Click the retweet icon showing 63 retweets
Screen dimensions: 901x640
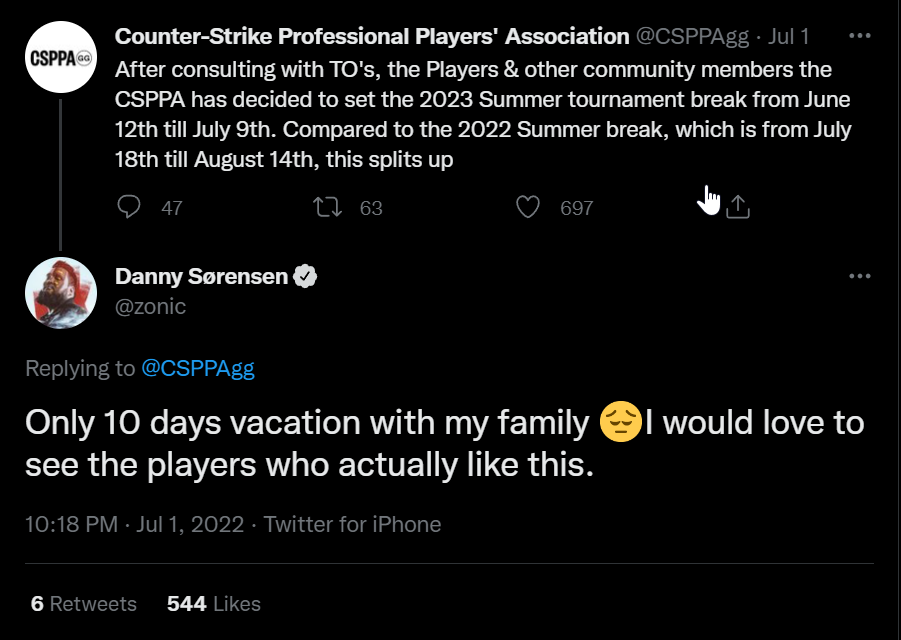point(325,207)
